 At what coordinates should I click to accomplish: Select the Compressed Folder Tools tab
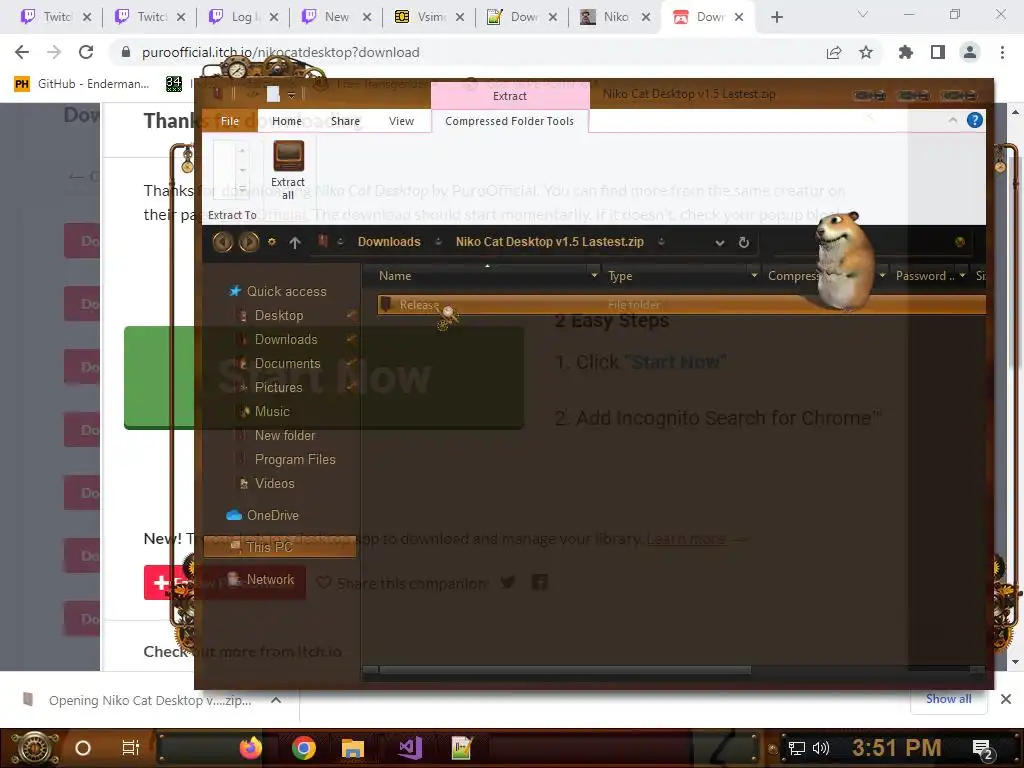509,121
